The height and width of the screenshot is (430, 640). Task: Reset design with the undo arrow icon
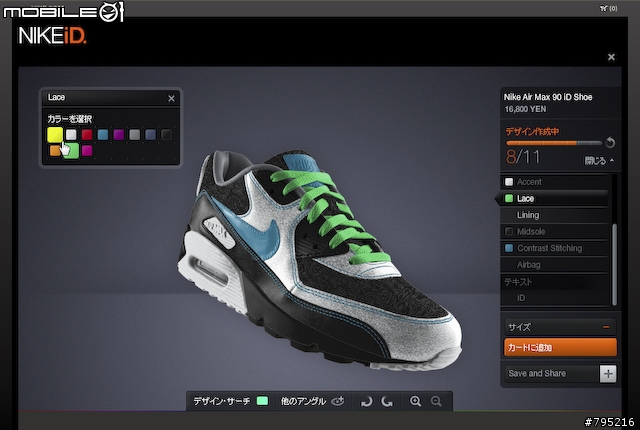[610, 142]
